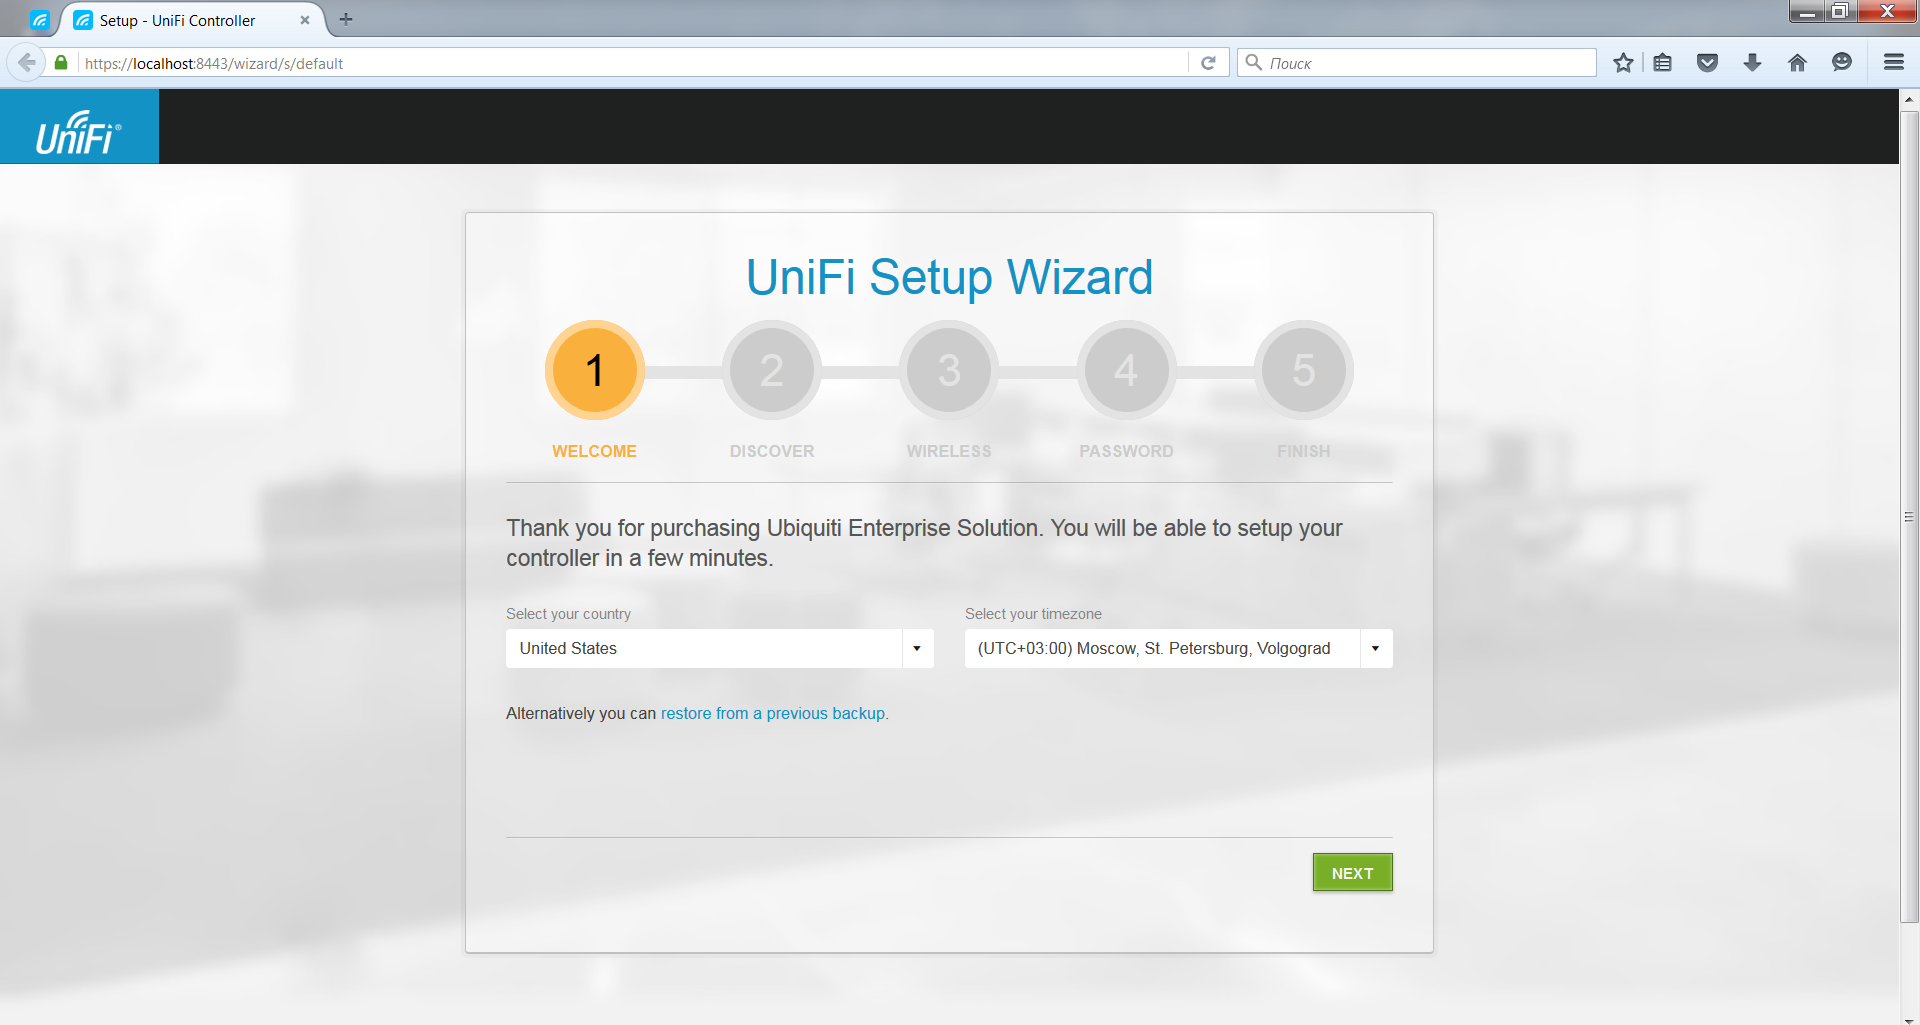Viewport: 1920px width, 1025px height.
Task: Open the Pocket icon in toolbar
Action: [1707, 63]
